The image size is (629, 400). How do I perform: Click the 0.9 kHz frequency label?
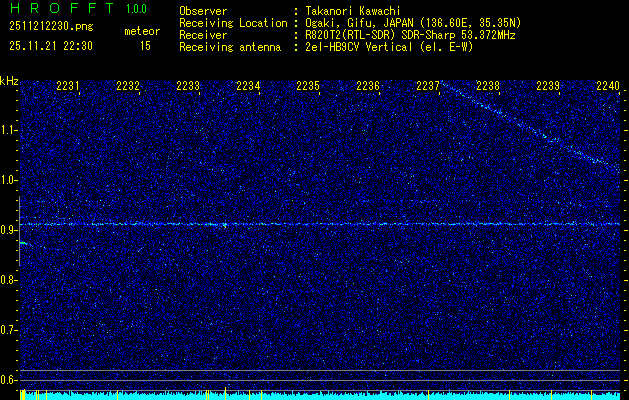[x=8, y=230]
